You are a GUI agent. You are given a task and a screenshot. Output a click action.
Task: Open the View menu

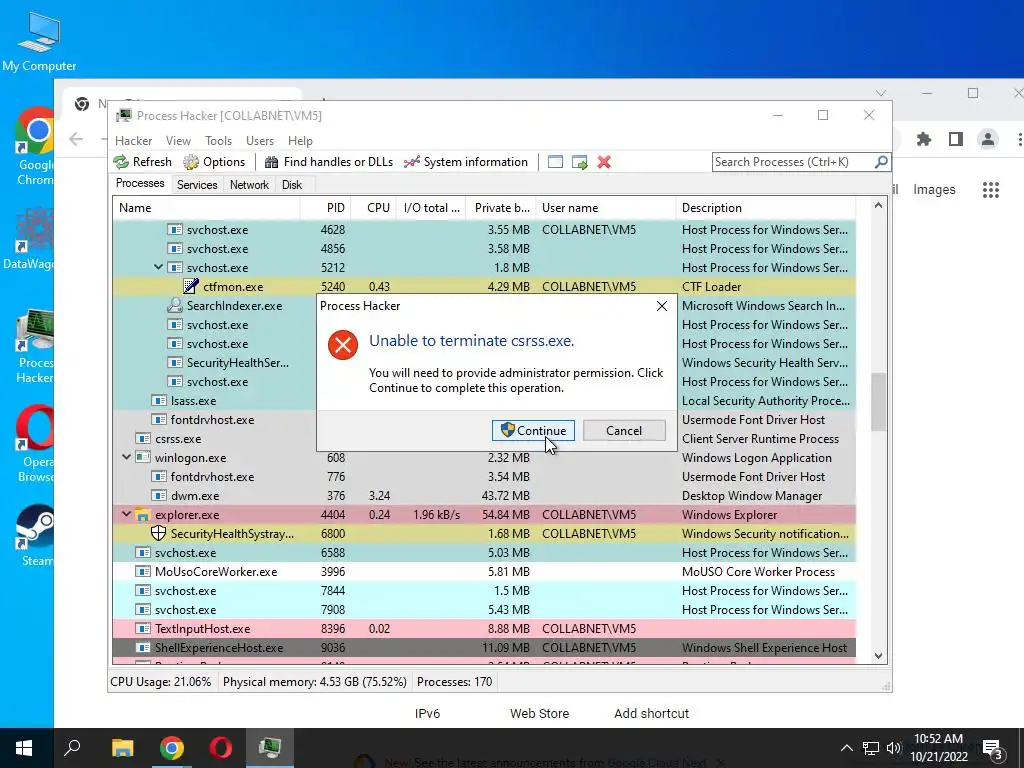[x=178, y=140]
